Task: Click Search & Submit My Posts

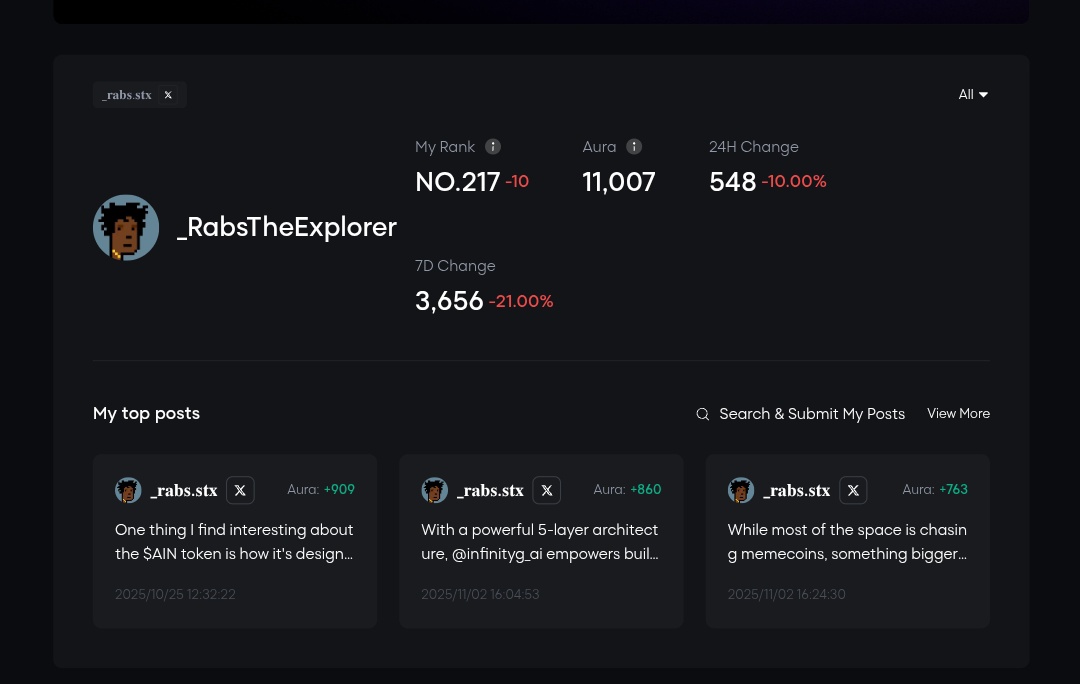Action: [x=812, y=414]
